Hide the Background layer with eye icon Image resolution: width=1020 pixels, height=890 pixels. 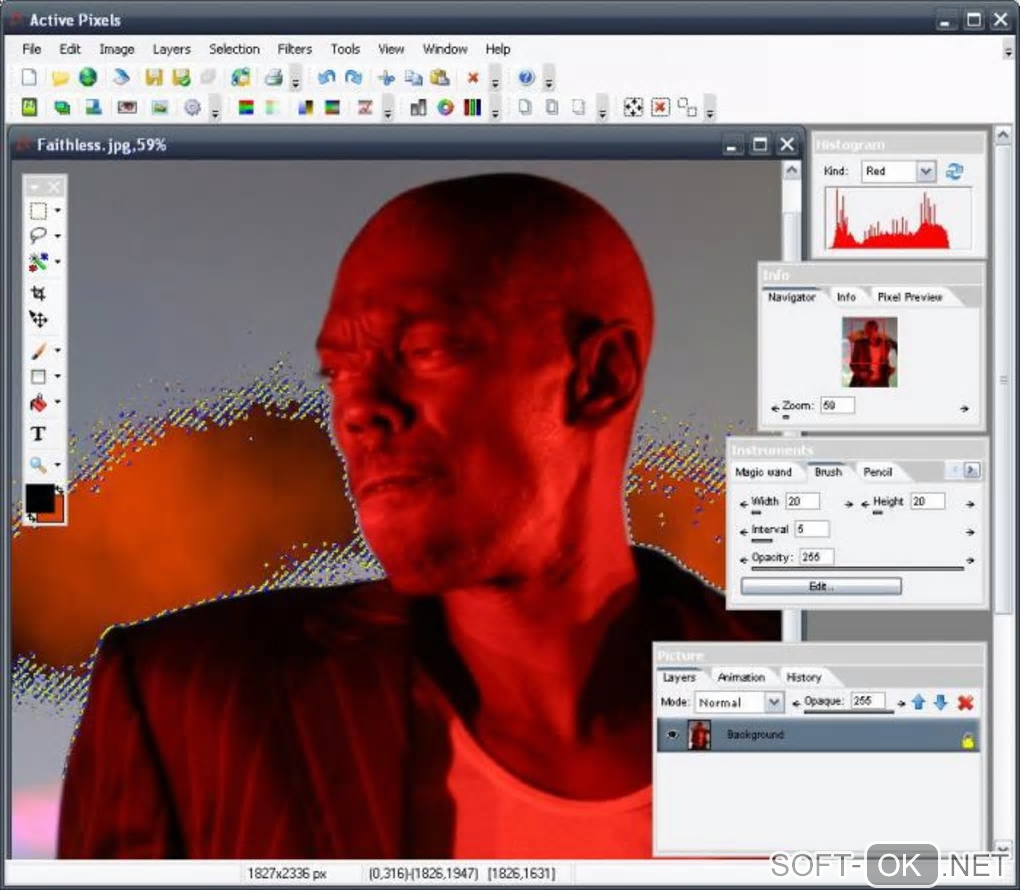[673, 735]
